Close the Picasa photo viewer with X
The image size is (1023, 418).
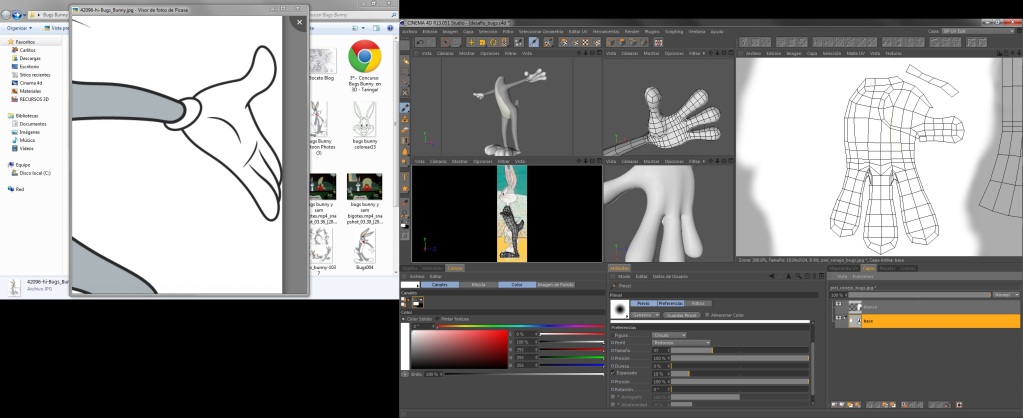tap(299, 22)
